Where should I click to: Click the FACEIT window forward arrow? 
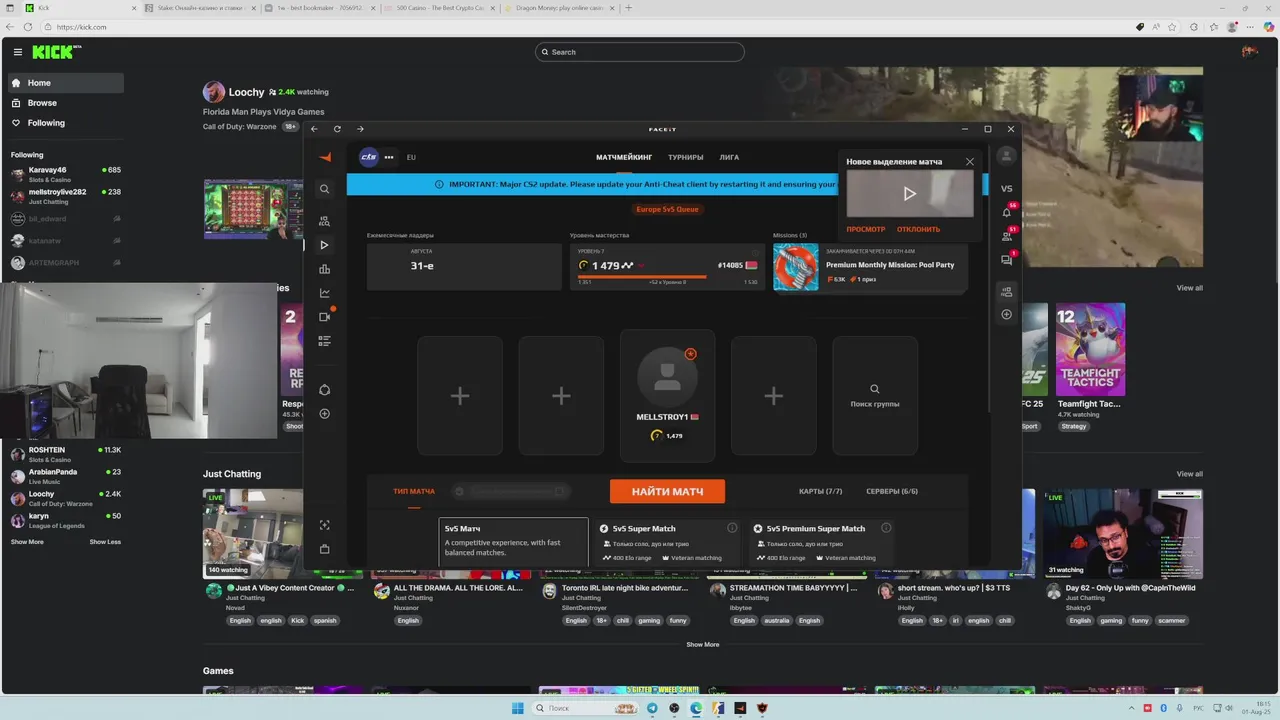point(360,129)
